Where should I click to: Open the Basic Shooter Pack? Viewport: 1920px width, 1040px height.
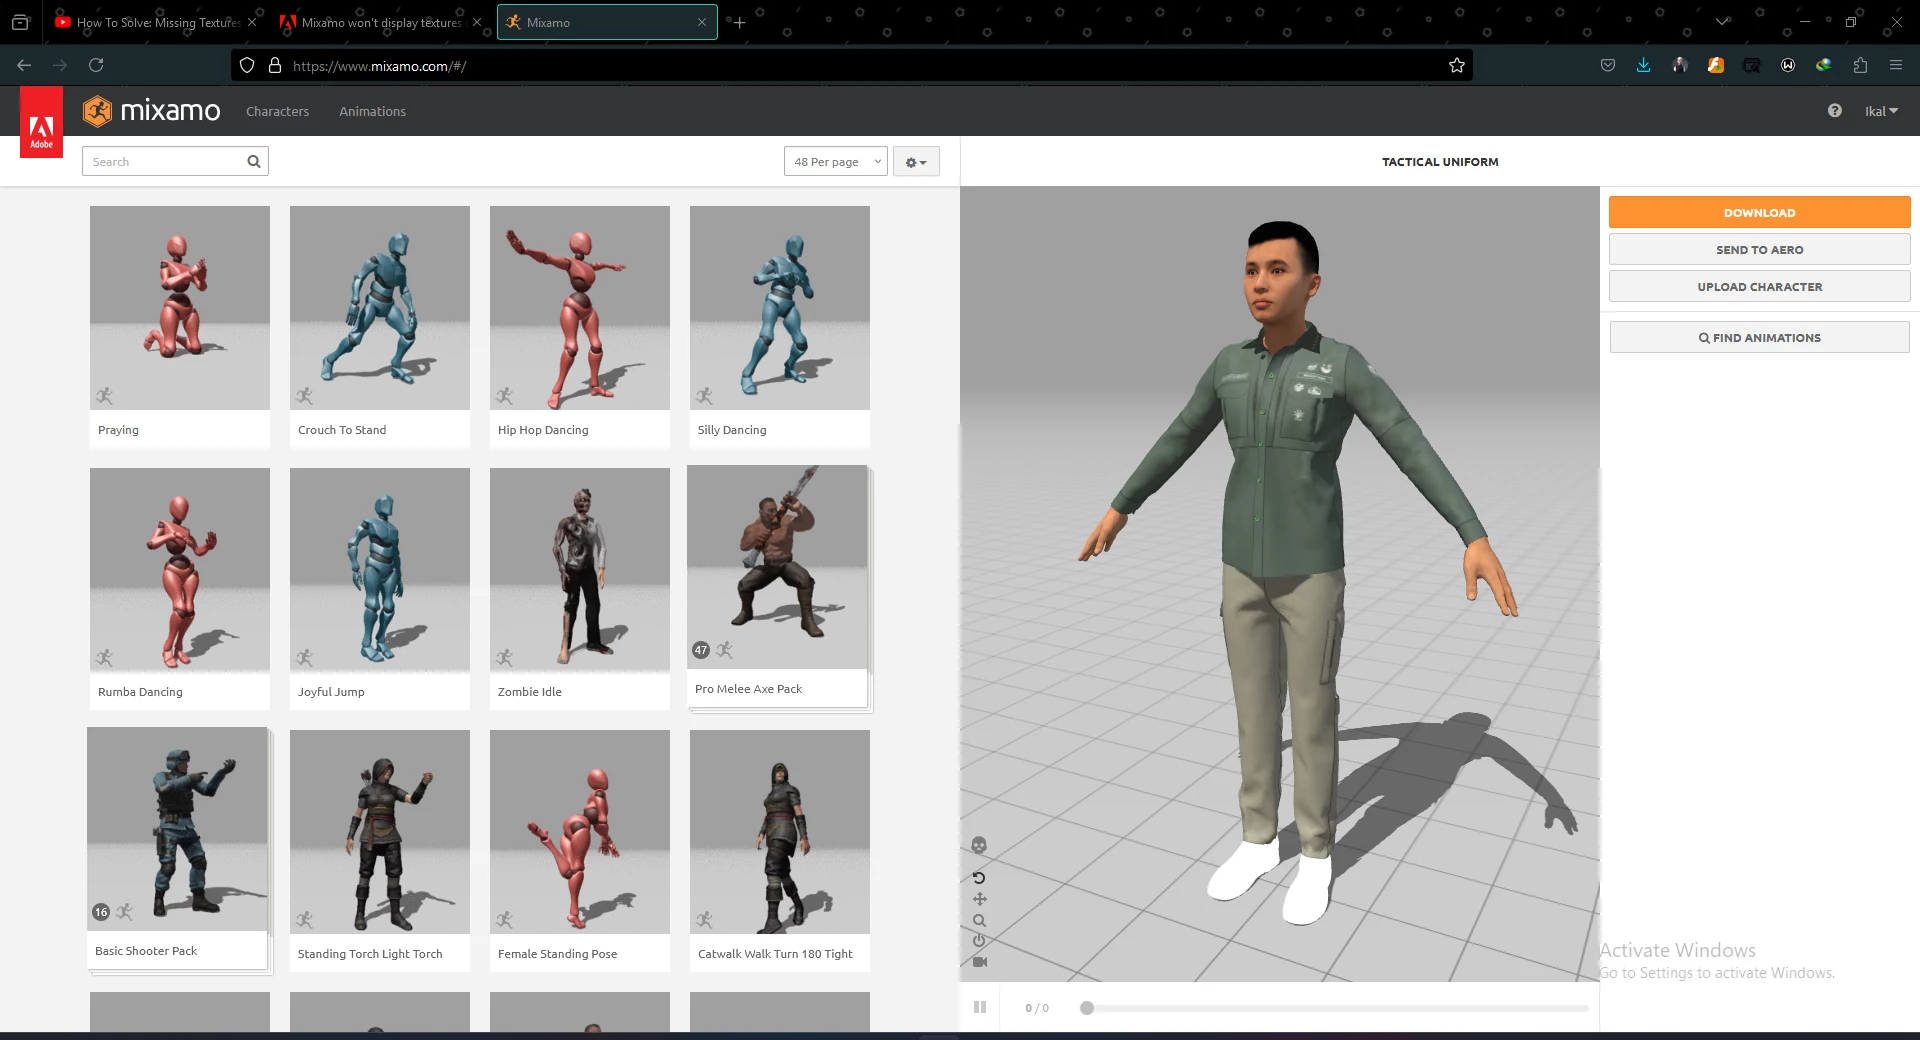[178, 849]
